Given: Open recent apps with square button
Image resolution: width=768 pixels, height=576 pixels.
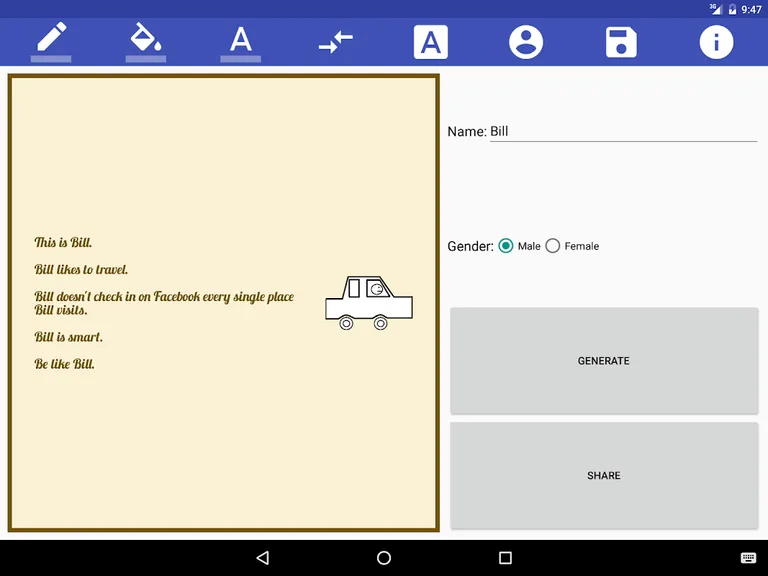Looking at the screenshot, I should click(x=505, y=558).
